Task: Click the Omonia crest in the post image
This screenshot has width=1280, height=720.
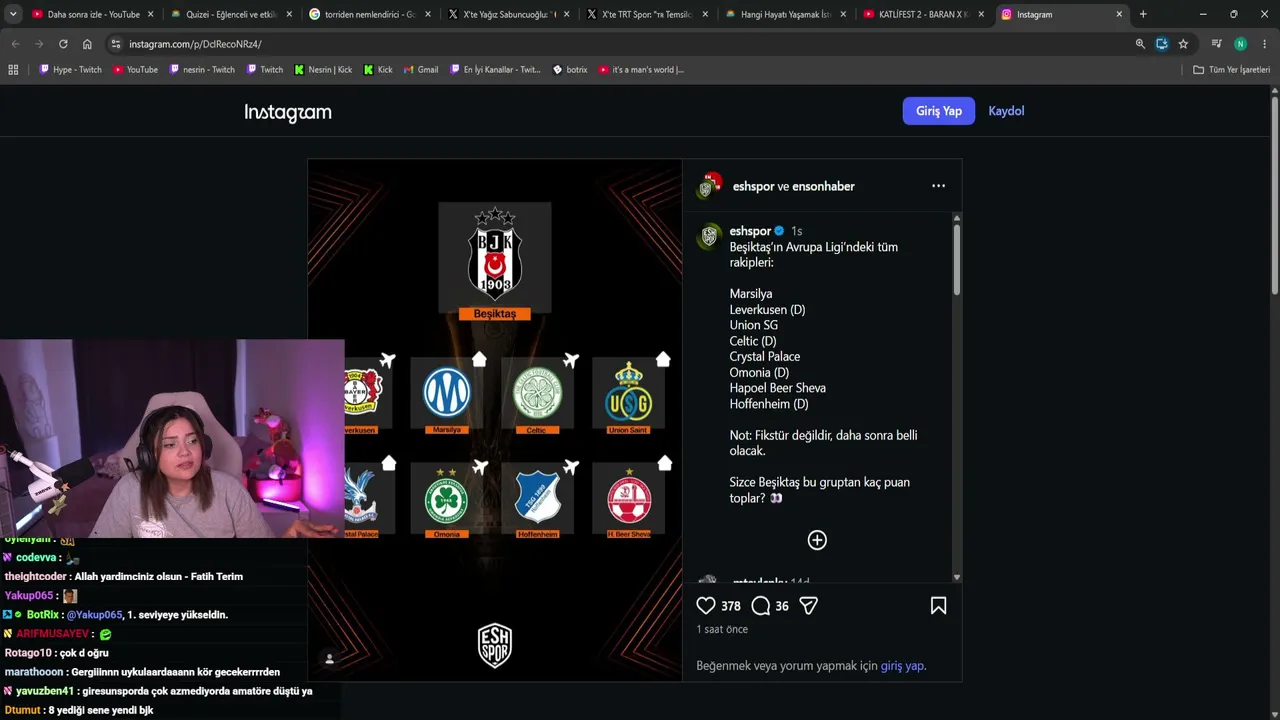Action: pos(446,497)
